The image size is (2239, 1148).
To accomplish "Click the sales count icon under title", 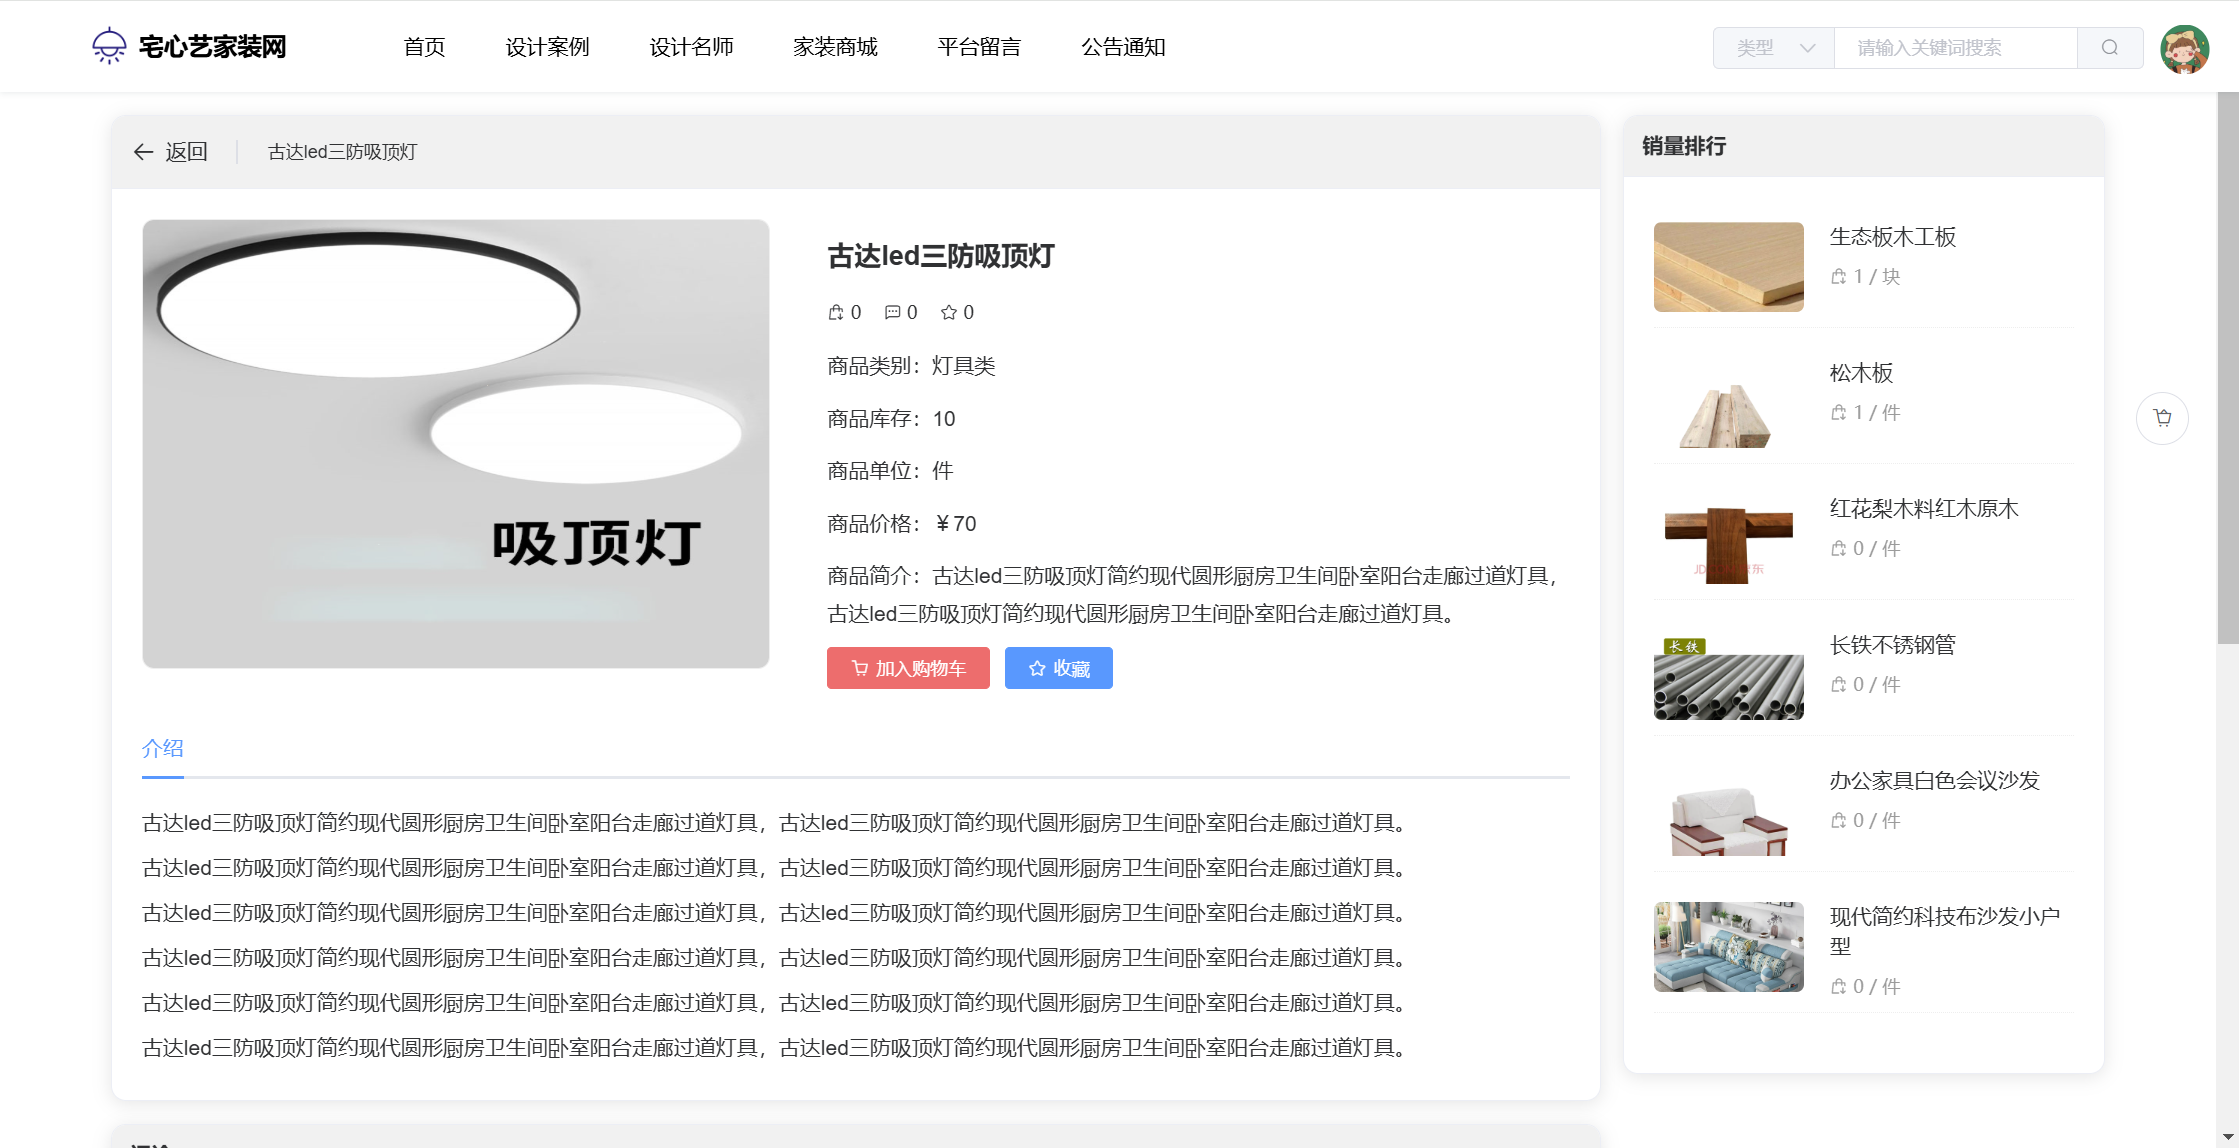I will pos(836,313).
